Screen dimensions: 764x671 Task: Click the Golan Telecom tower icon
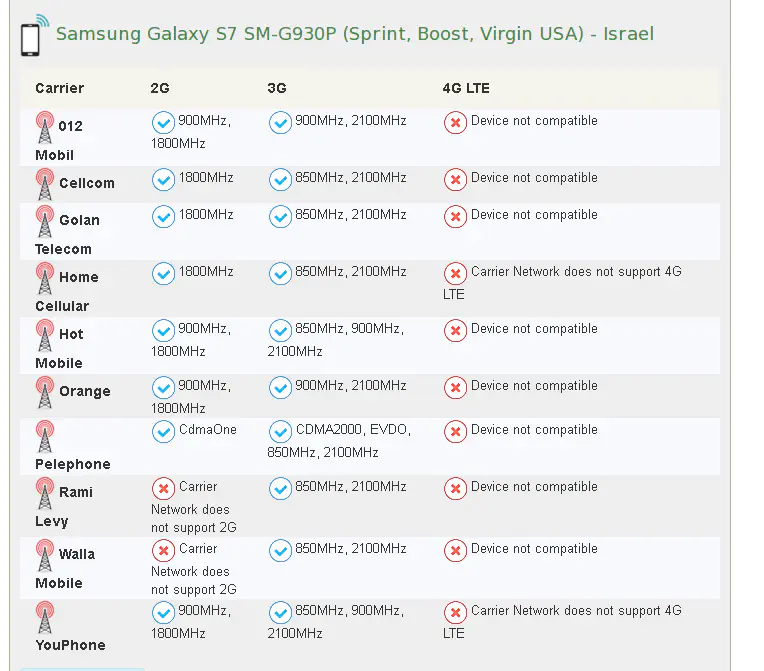pyautogui.click(x=45, y=221)
